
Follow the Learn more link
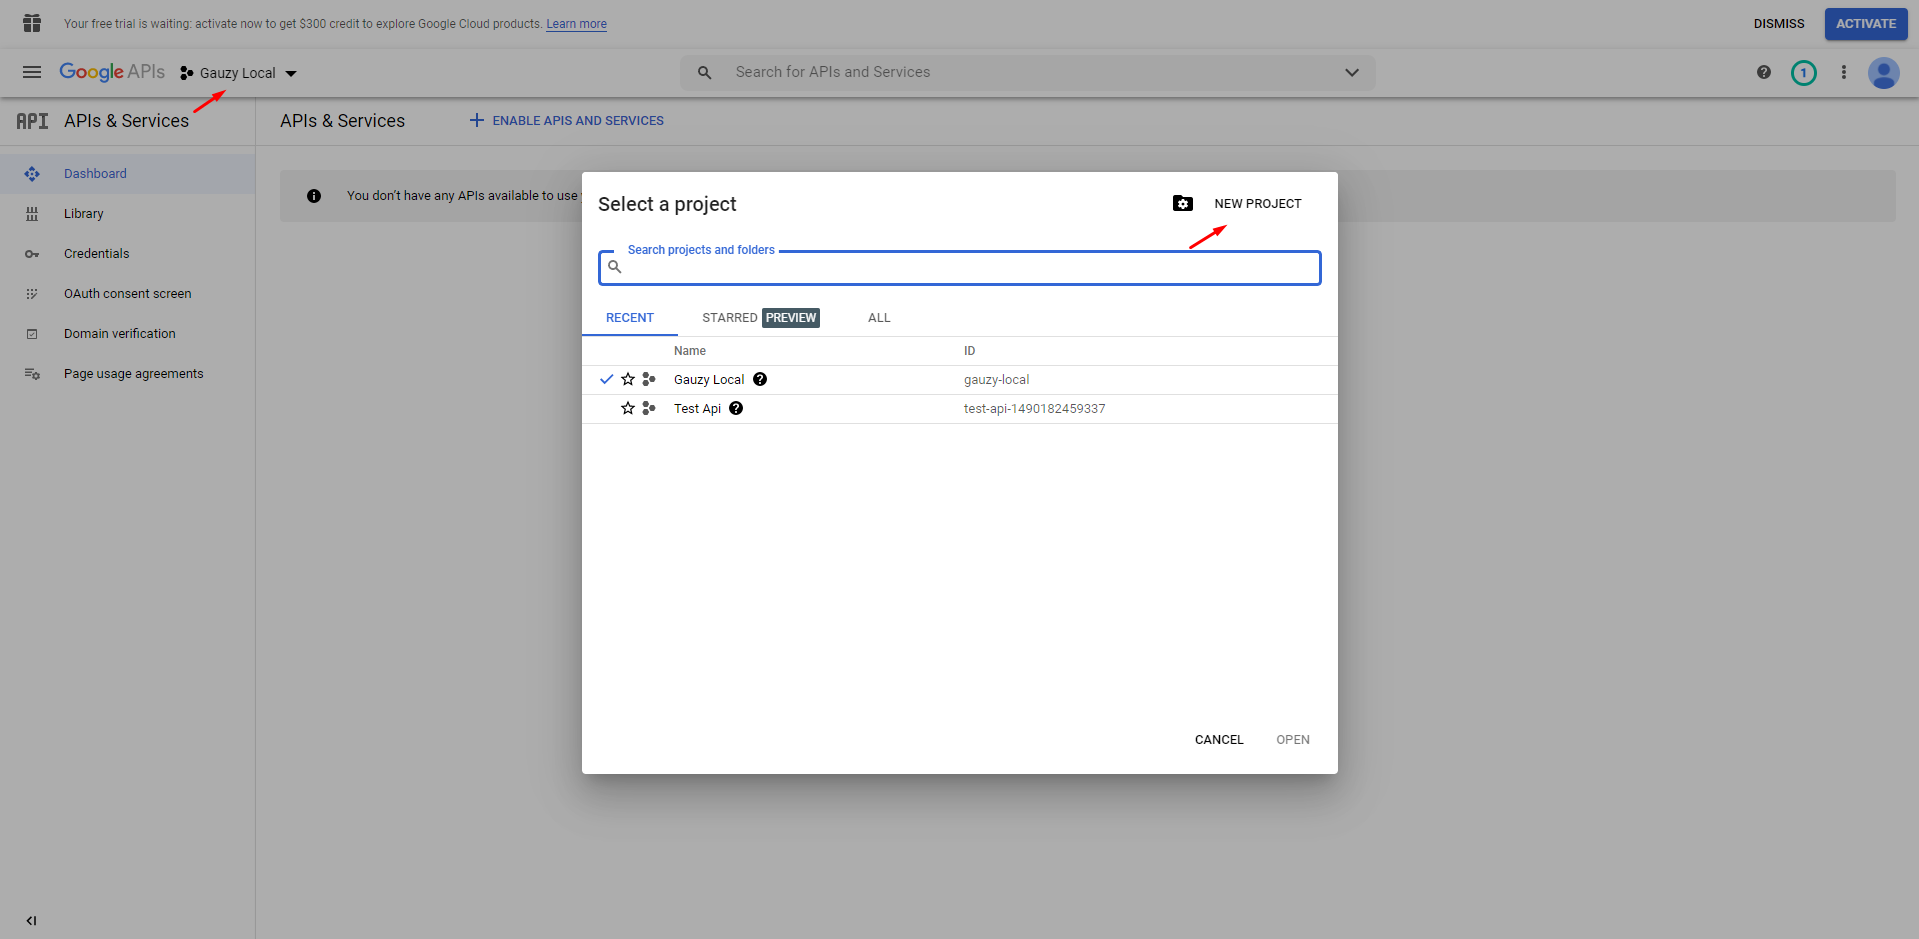(576, 24)
